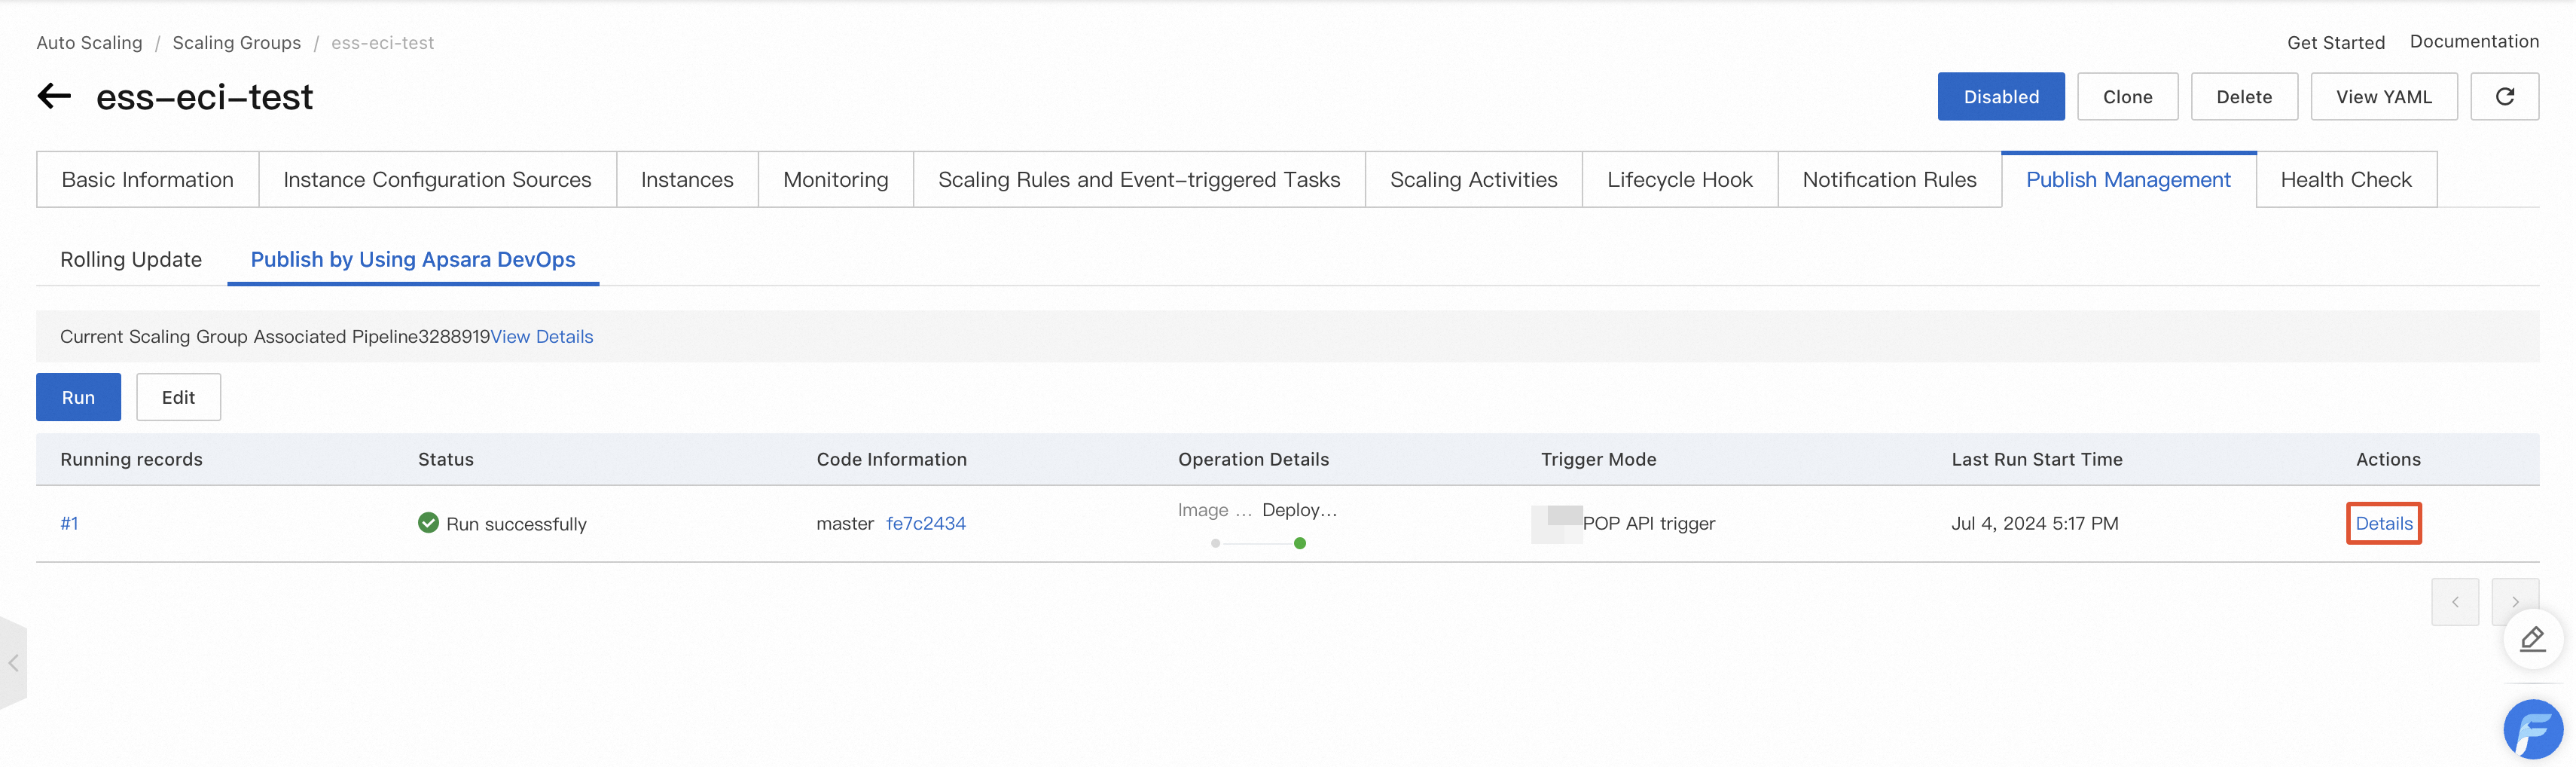Click the refresh icon button
Screen dimensions: 2576x767
click(x=2504, y=97)
